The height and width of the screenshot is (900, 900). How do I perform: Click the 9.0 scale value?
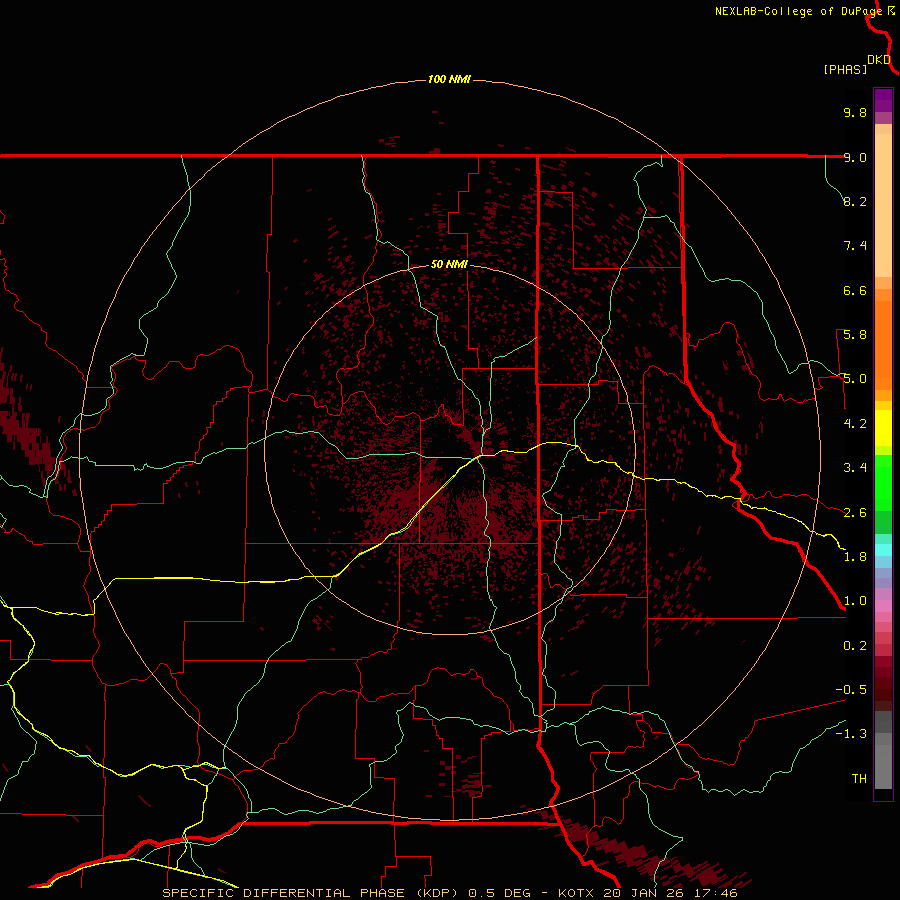pos(855,157)
